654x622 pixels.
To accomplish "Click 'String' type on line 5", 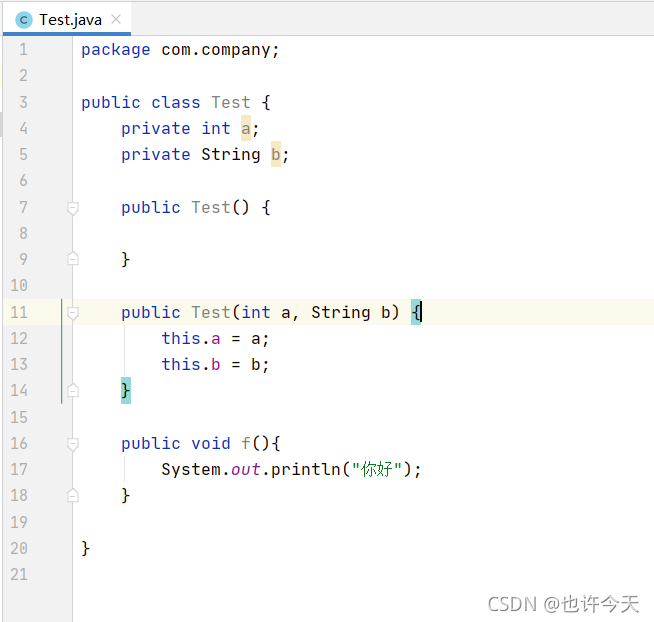I will (231, 154).
